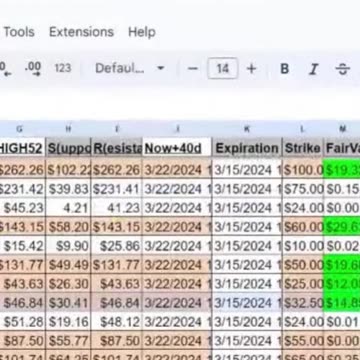Viewport: 360px width, 360px height.
Task: Select the cell with $231.41
Action: tap(116, 189)
